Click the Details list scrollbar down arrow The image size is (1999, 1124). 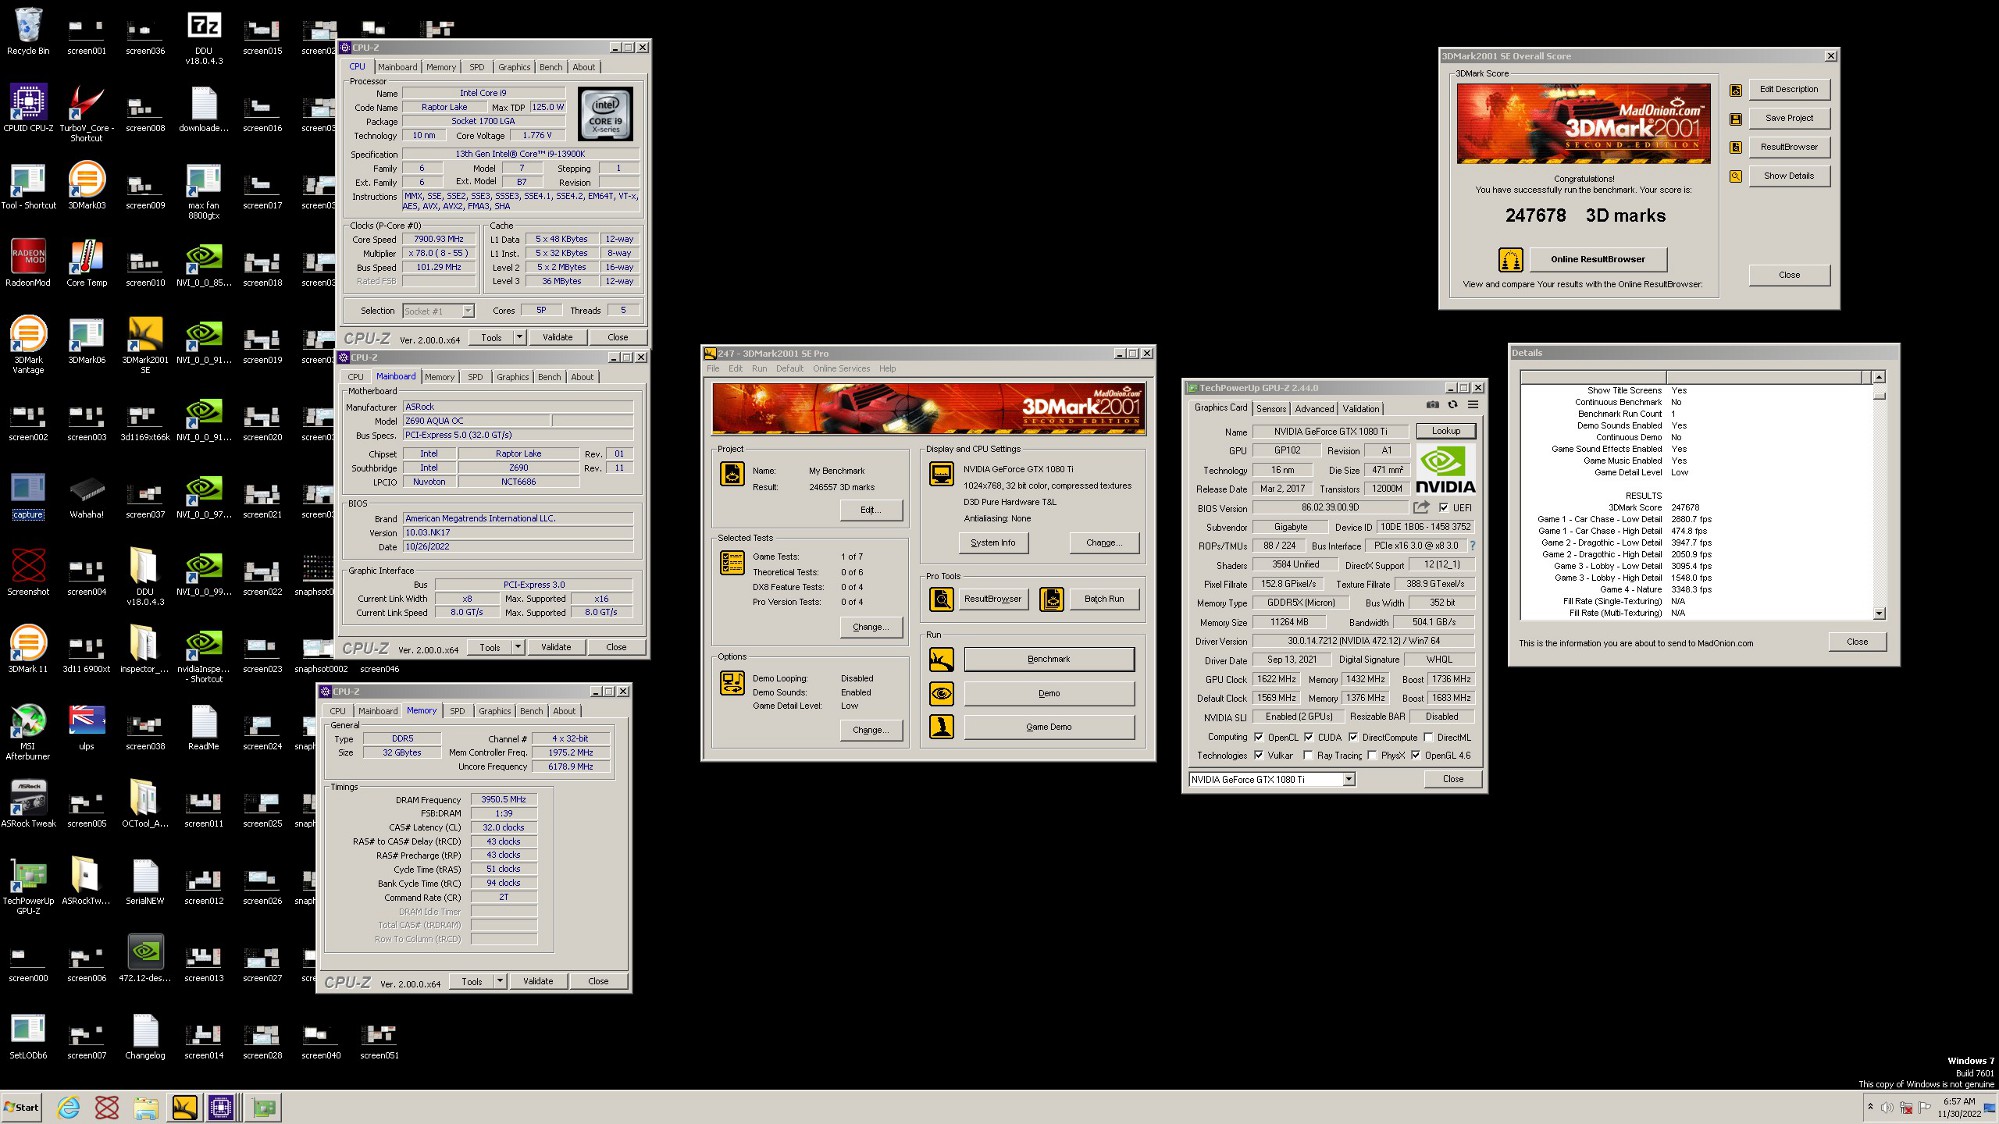1879,614
